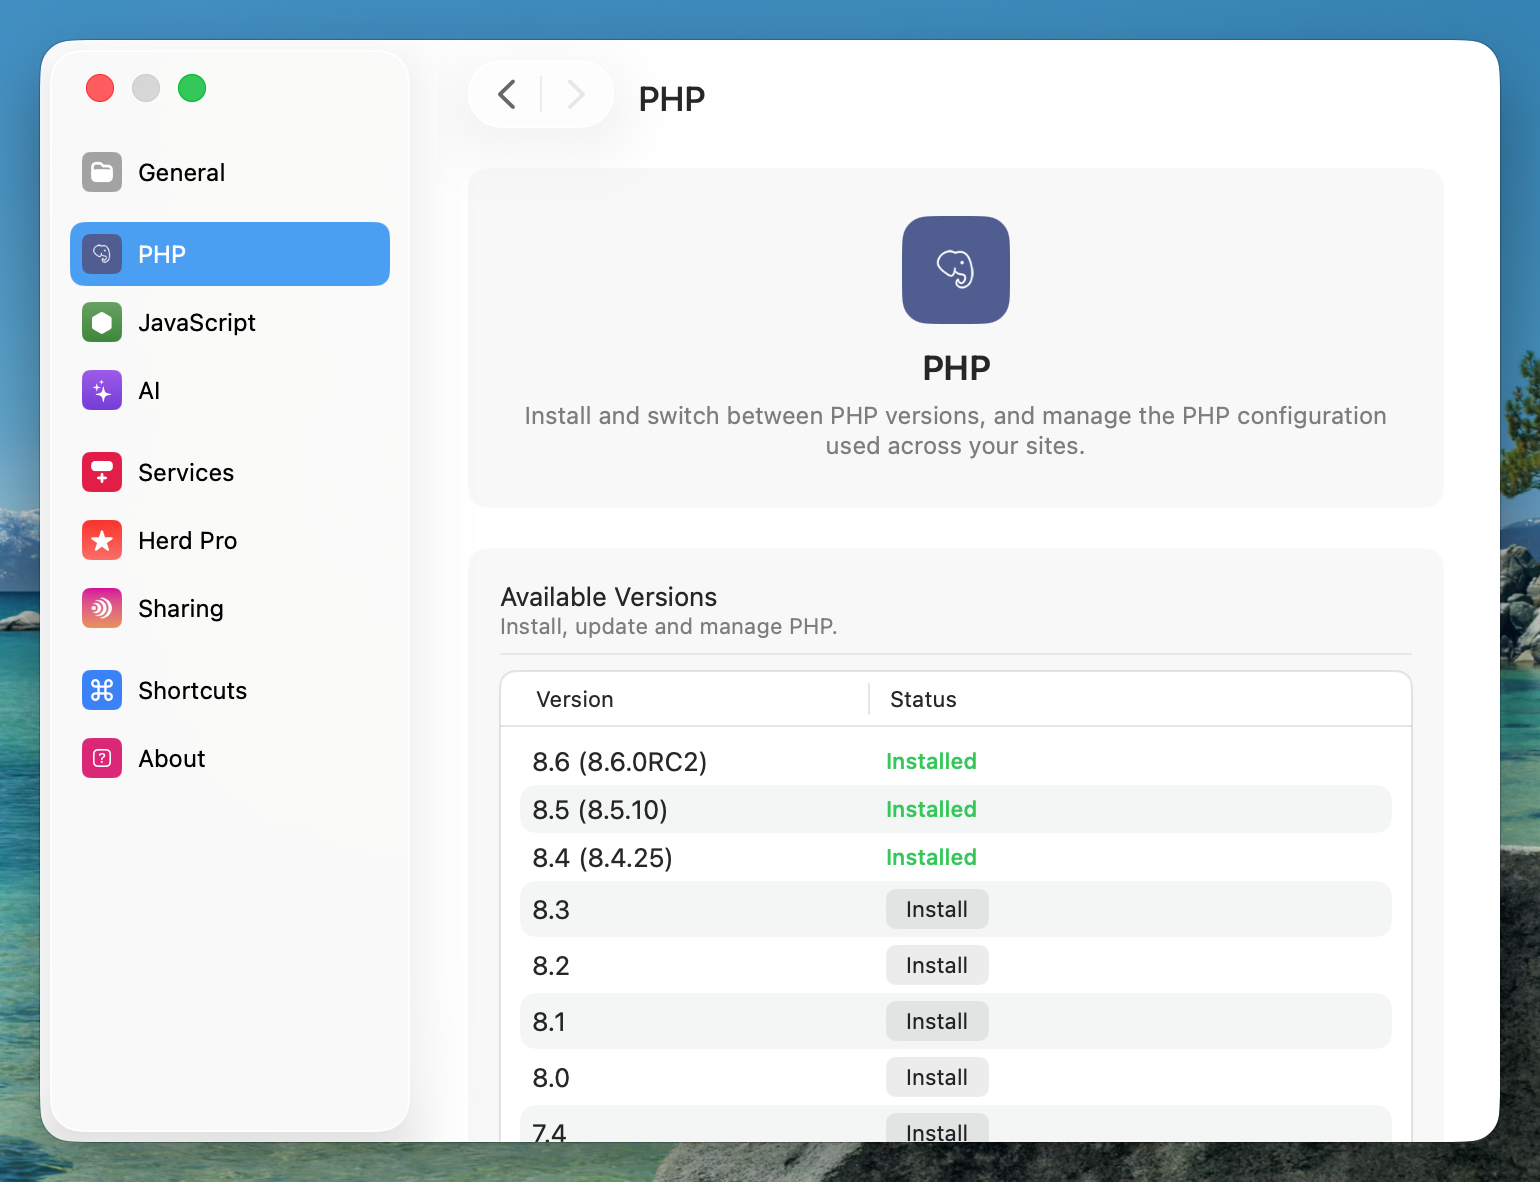This screenshot has width=1540, height=1182.
Task: Click the 'Install, update and manage PHP.' subtitle
Action: (669, 626)
